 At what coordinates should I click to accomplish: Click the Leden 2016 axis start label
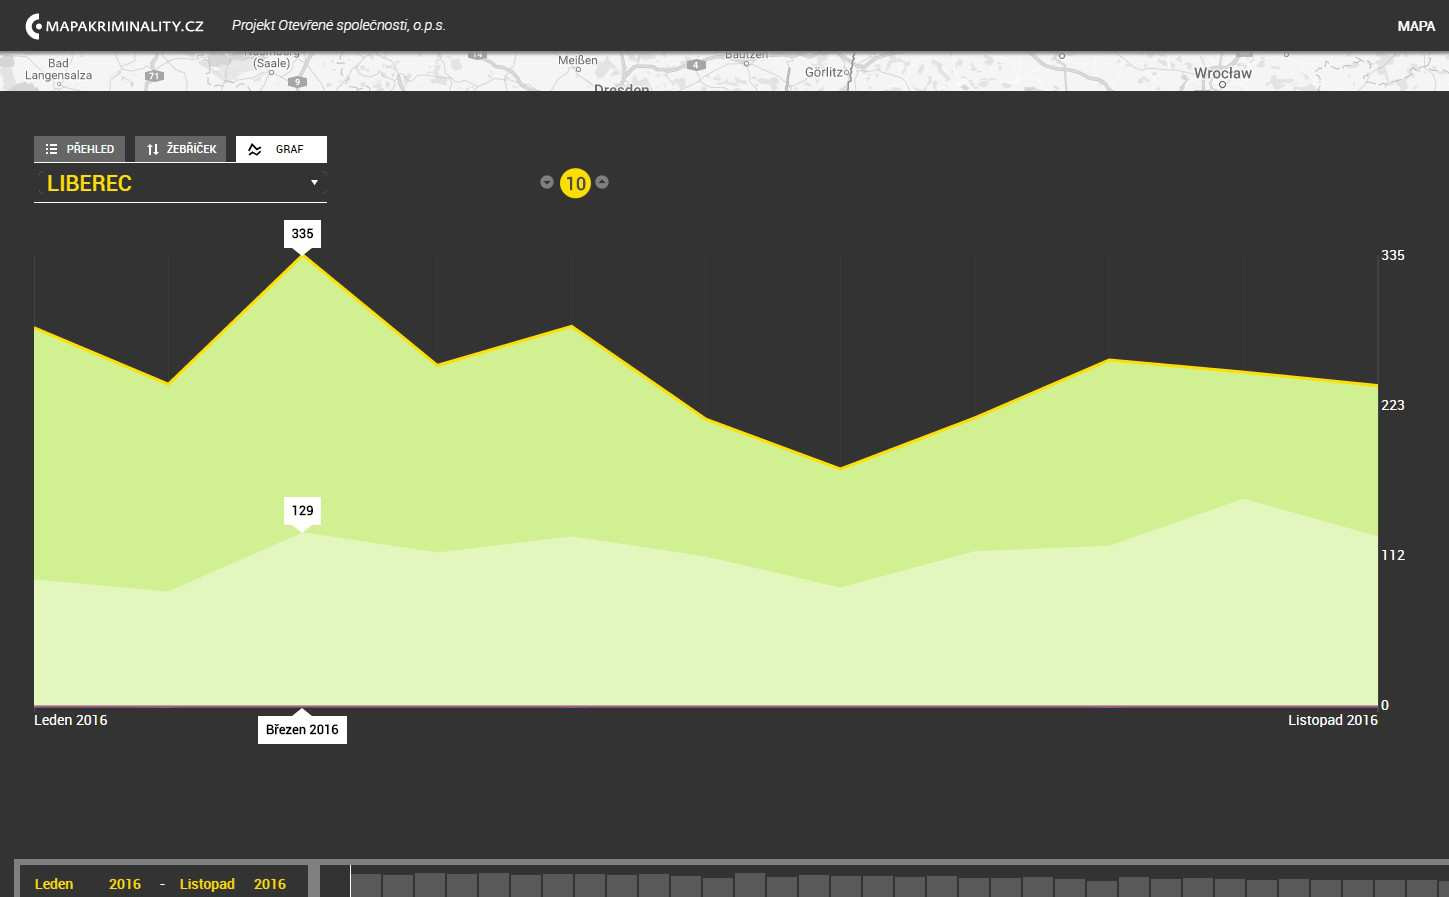71,720
